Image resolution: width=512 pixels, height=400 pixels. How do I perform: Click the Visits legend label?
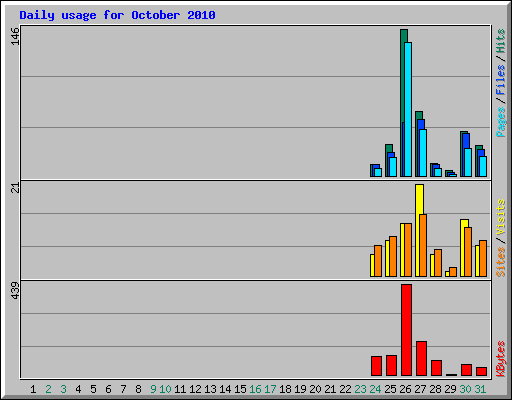coord(500,217)
